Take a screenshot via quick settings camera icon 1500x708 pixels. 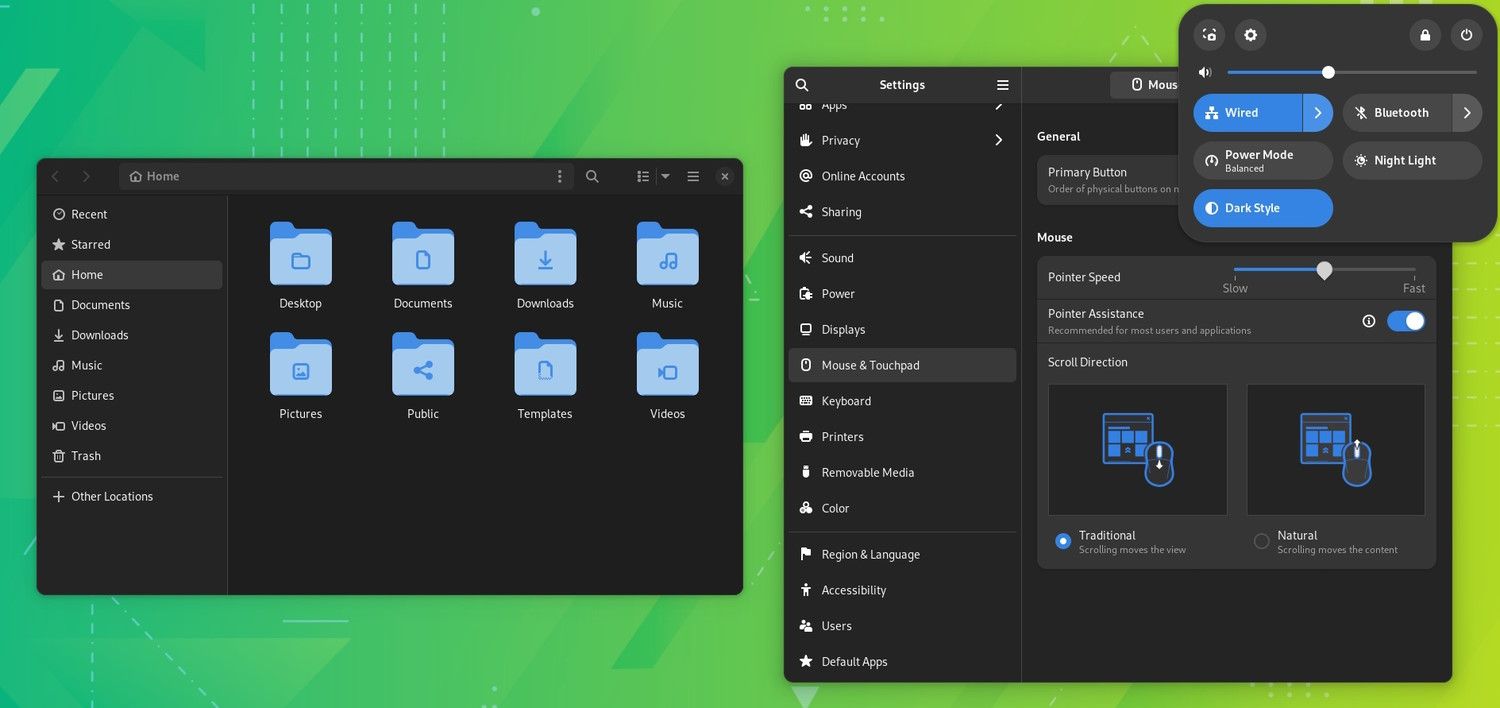[1209, 34]
